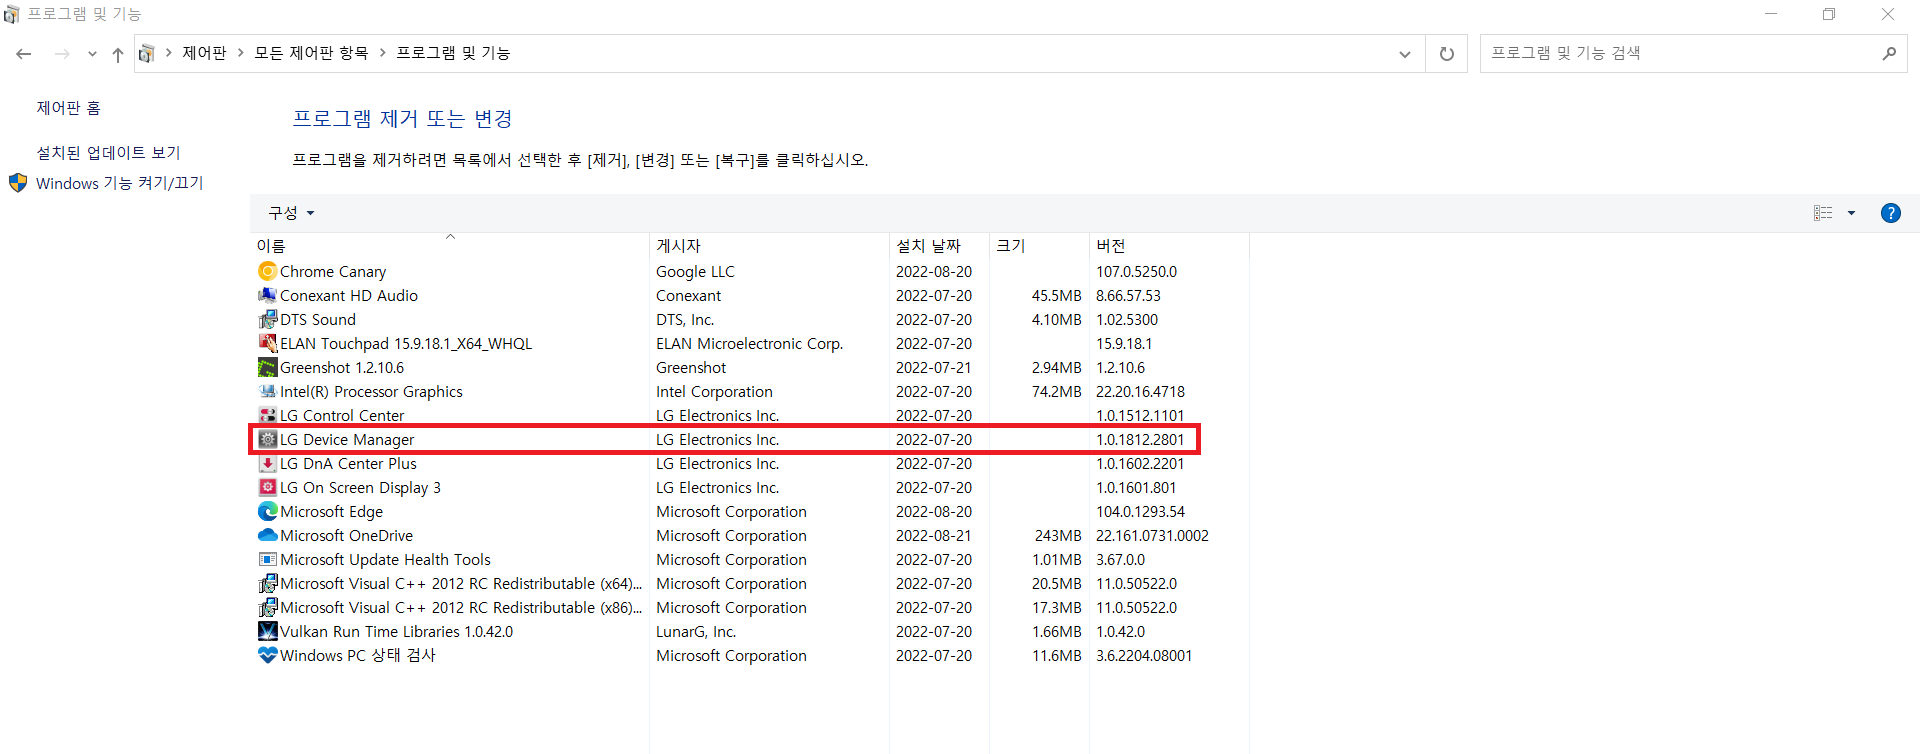Click the Vulkan Run Time Libraries icon
This screenshot has width=1920, height=754.
(267, 631)
